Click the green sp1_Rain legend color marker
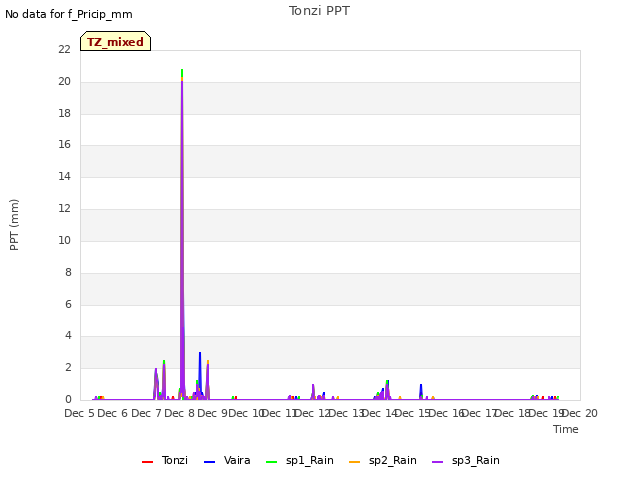 tap(271, 462)
